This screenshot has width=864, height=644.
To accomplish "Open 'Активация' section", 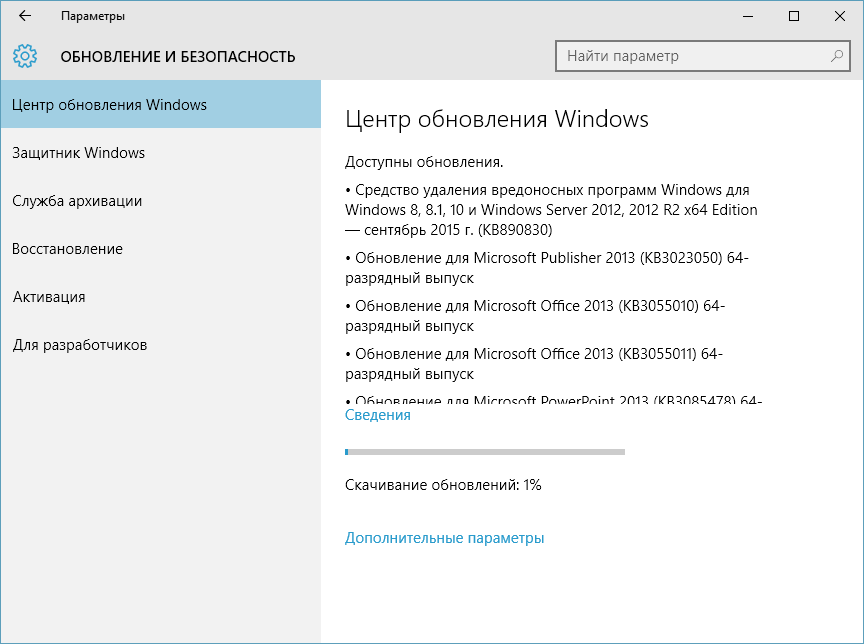I will tap(160, 296).
